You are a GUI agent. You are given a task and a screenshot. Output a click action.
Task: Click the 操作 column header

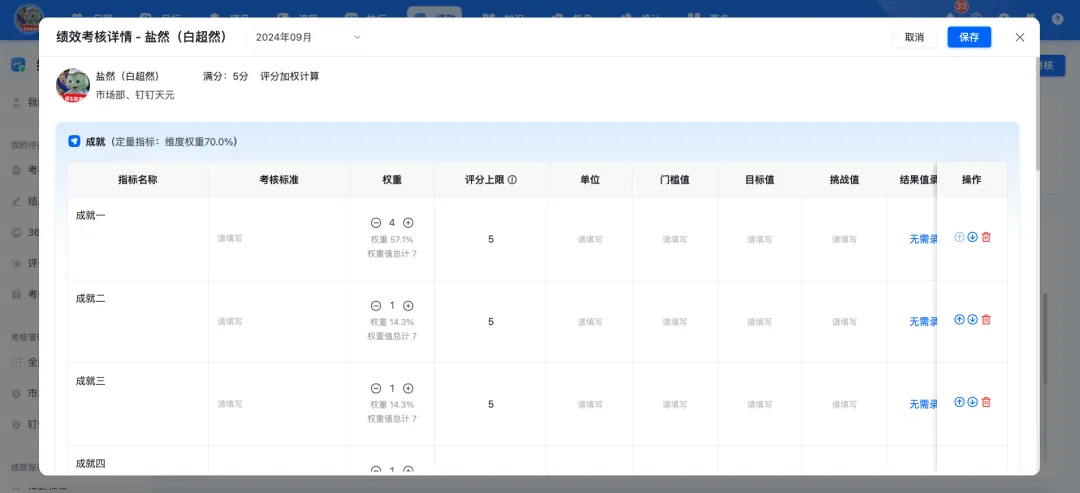click(972, 180)
